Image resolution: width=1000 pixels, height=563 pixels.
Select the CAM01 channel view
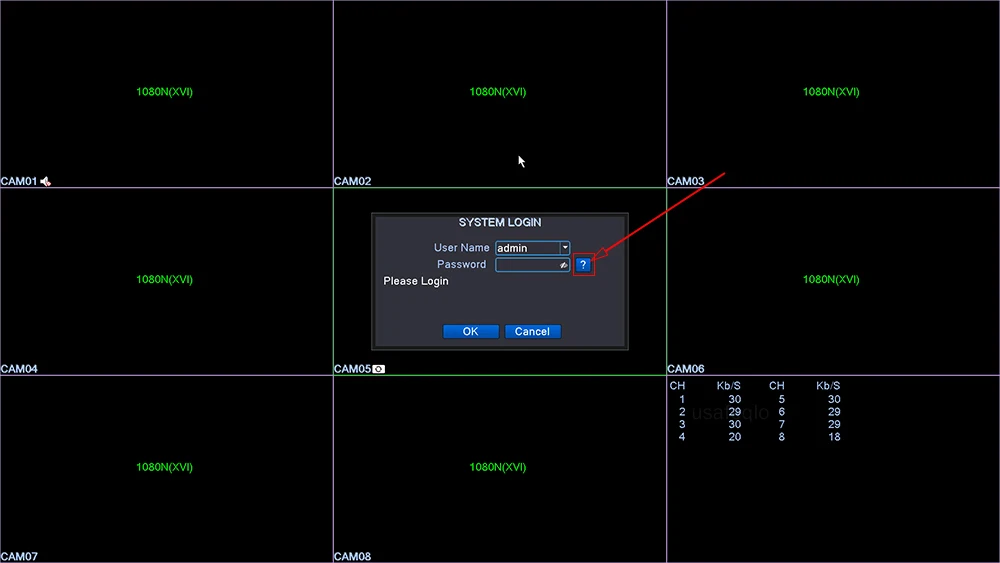point(166,93)
